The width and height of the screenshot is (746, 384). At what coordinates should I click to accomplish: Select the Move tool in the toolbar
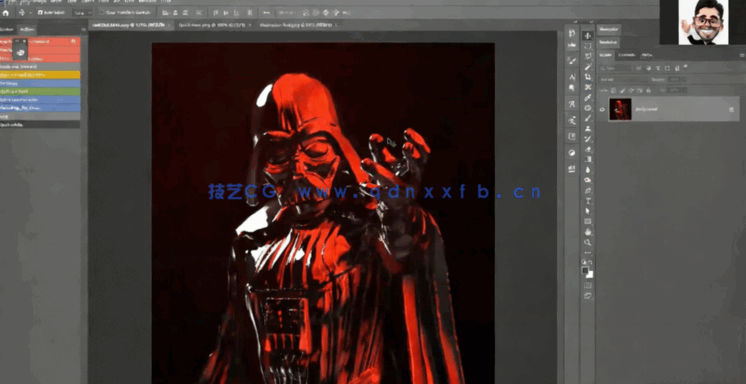tap(588, 35)
